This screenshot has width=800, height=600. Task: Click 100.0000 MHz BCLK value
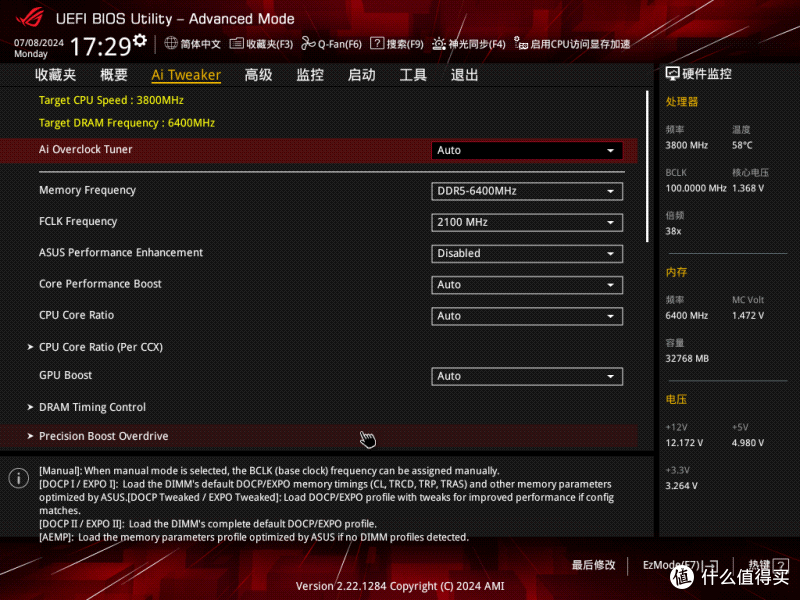(x=696, y=188)
